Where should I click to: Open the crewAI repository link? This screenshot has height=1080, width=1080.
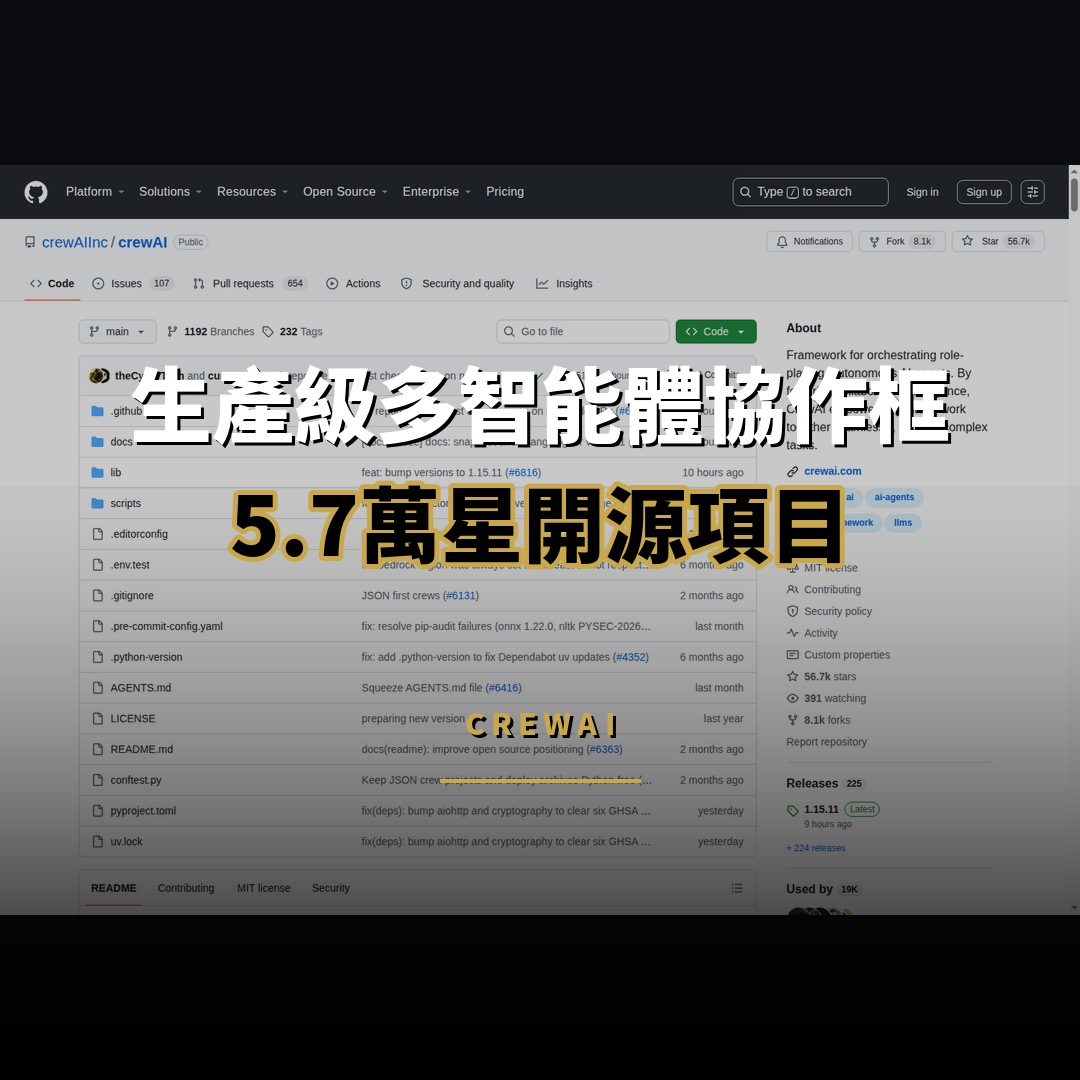tap(143, 242)
